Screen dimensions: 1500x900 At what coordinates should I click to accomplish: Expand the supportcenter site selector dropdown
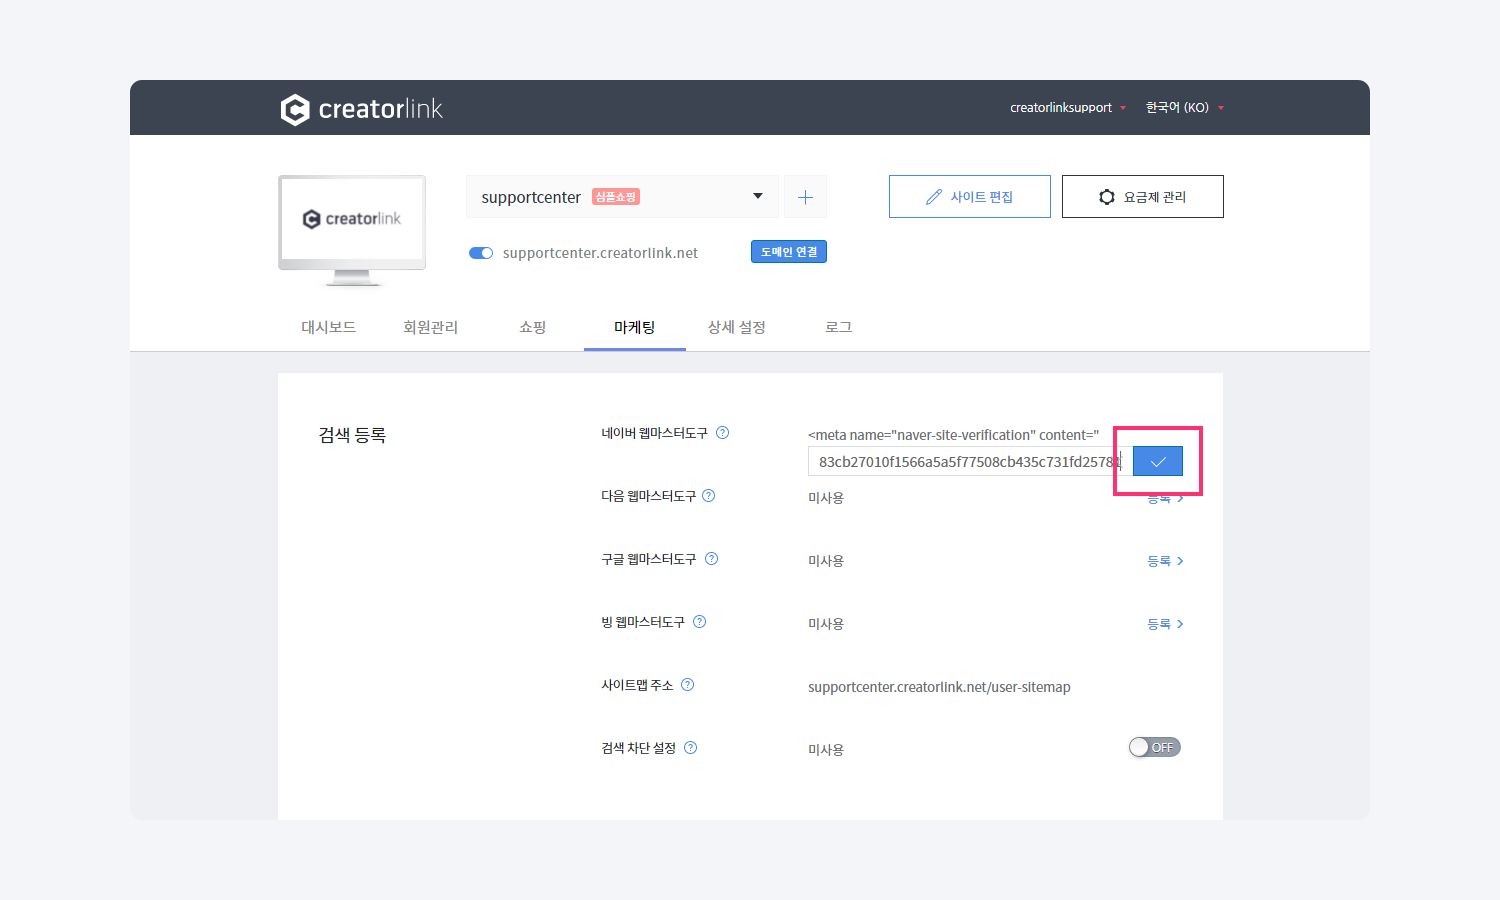pos(757,197)
